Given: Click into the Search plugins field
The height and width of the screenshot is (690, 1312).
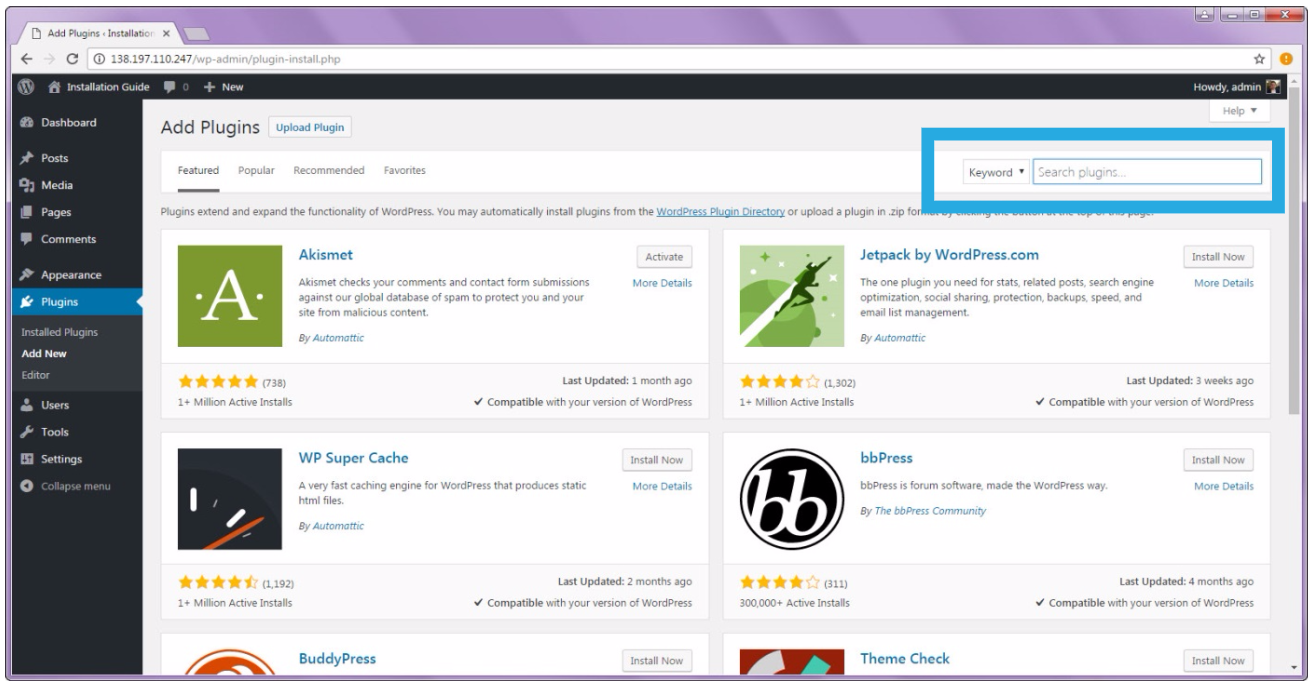Looking at the screenshot, I should (x=1146, y=172).
